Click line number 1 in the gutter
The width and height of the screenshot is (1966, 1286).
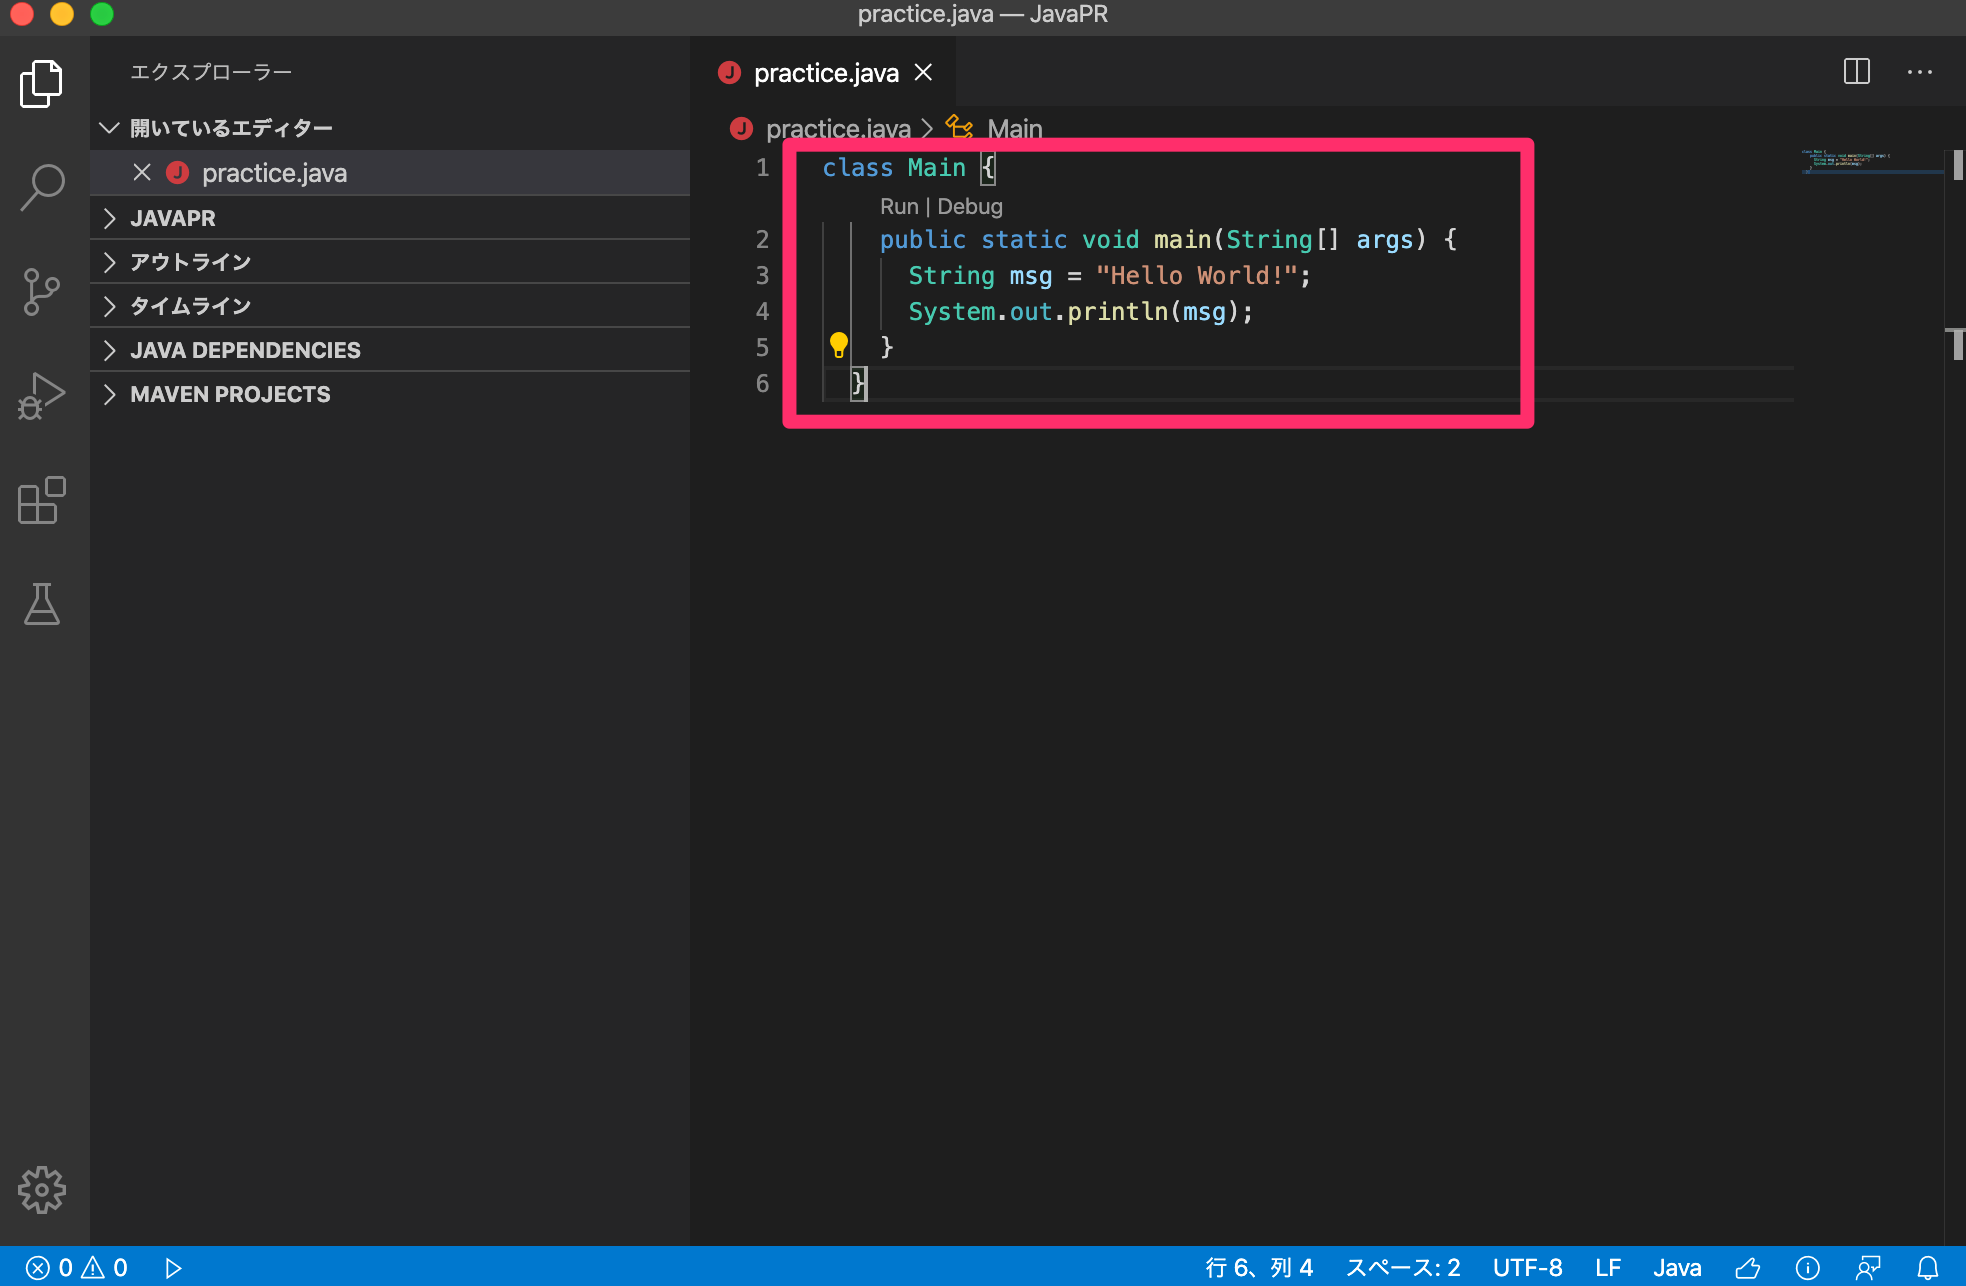(762, 167)
